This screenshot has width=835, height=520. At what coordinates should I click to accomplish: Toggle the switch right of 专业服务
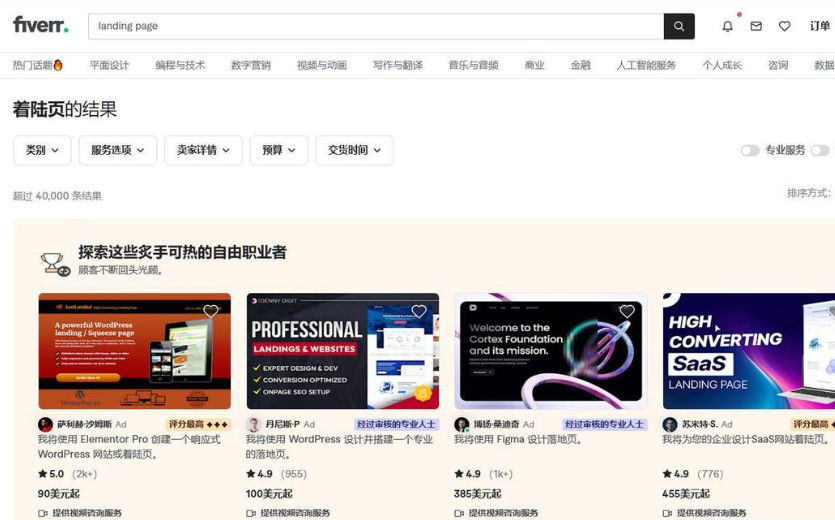coord(820,151)
